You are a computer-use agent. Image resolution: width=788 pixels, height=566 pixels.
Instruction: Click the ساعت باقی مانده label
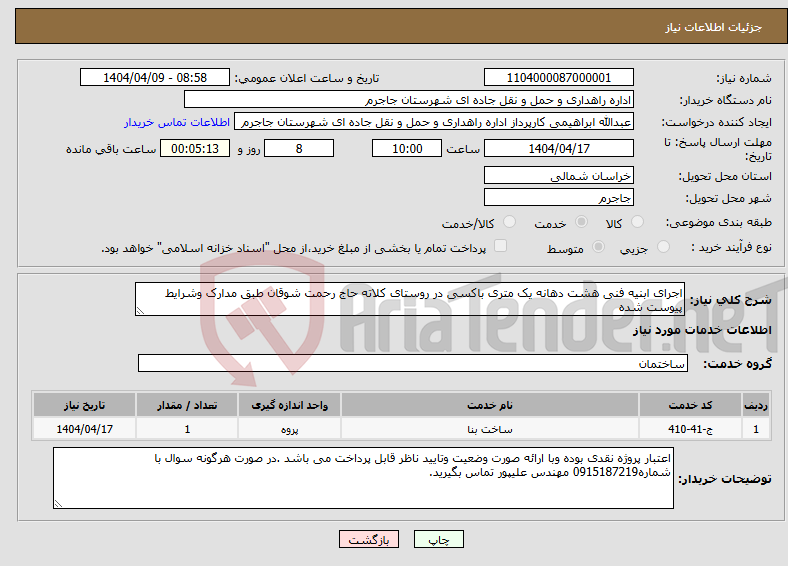(111, 149)
